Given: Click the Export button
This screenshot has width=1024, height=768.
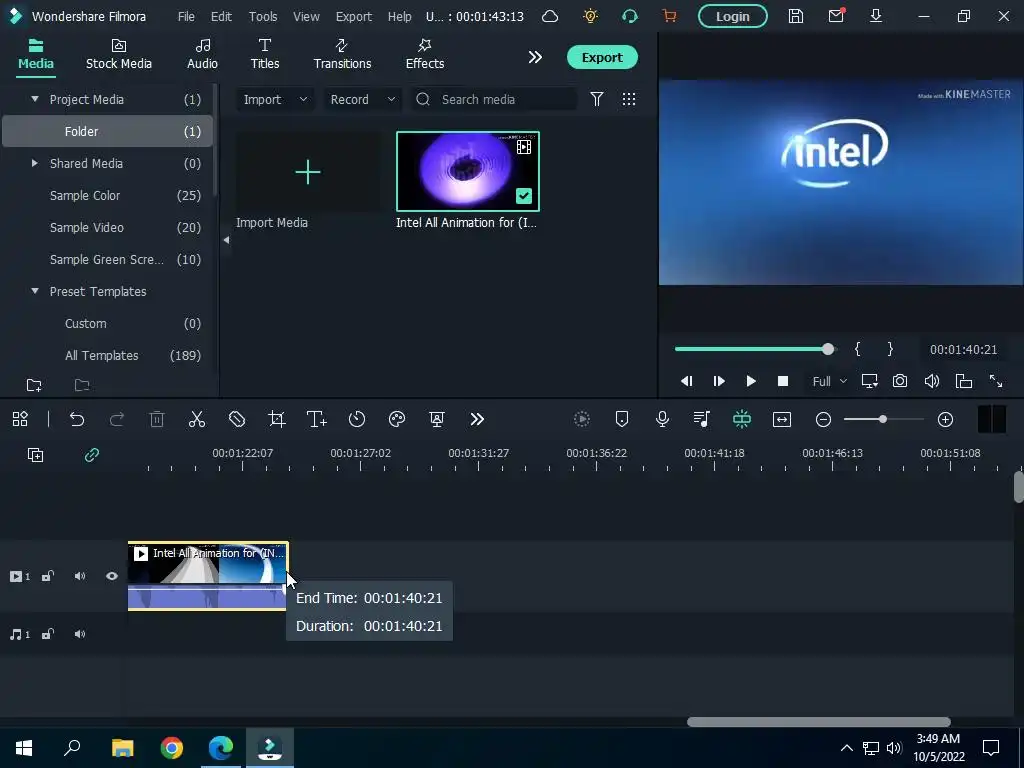Looking at the screenshot, I should click(602, 57).
